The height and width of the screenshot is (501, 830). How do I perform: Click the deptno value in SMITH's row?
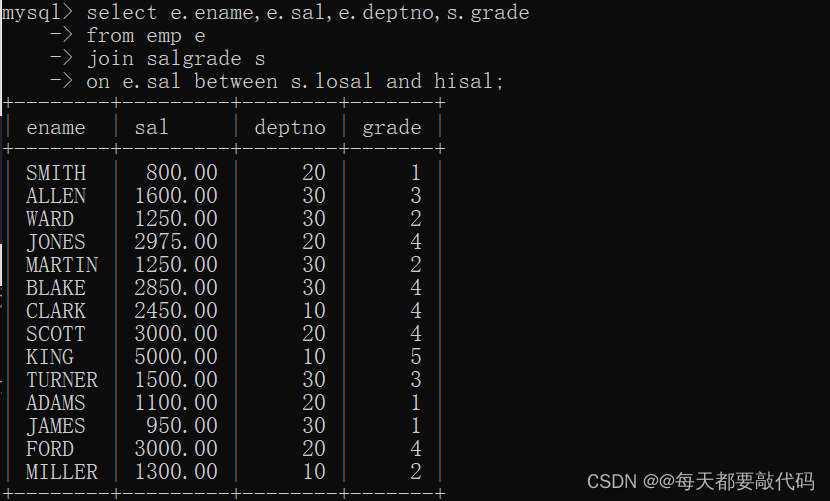314,173
